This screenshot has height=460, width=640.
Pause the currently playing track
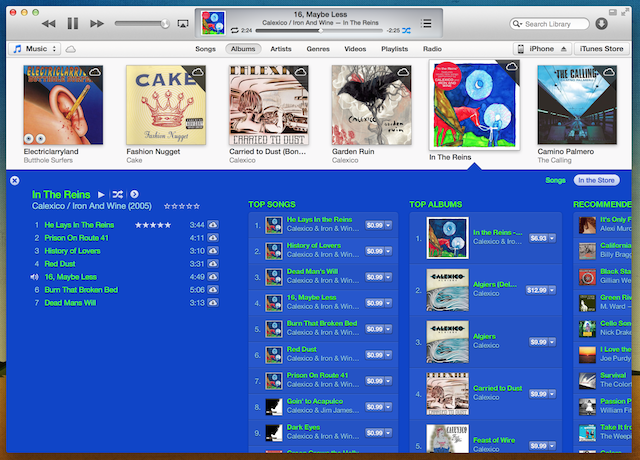pos(72,22)
